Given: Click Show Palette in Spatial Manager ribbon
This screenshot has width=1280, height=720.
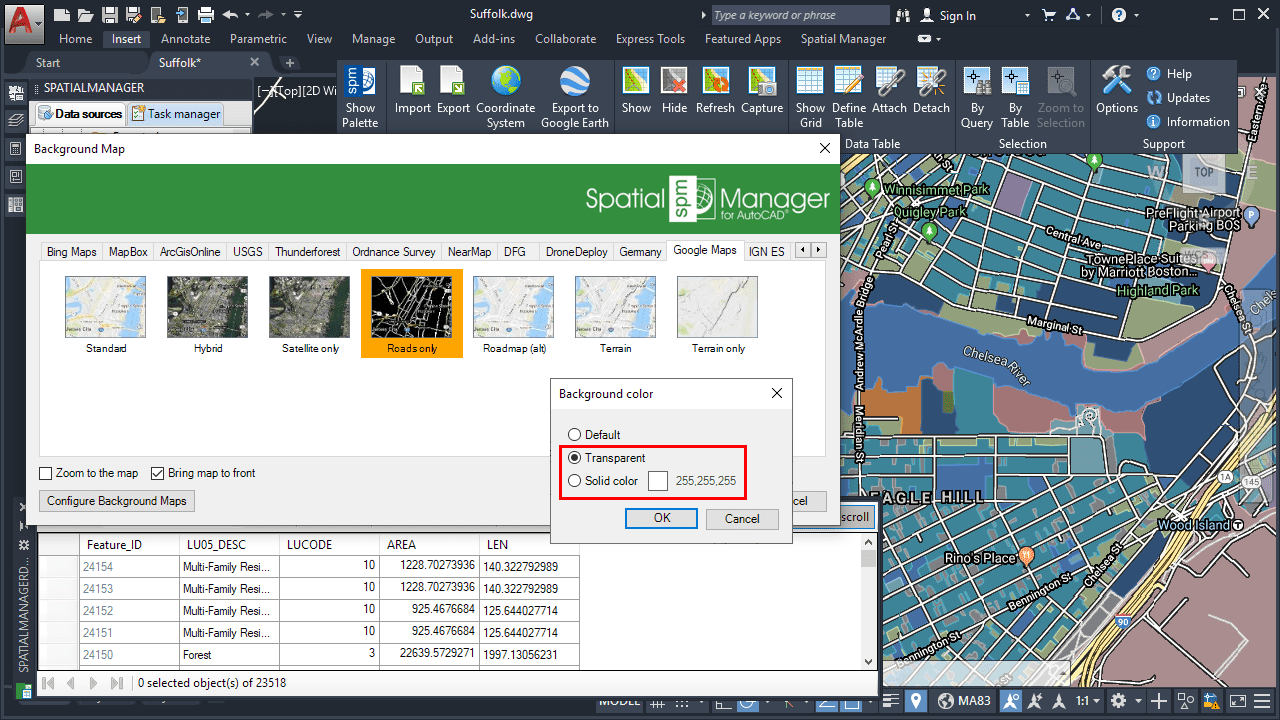Looking at the screenshot, I should (360, 98).
